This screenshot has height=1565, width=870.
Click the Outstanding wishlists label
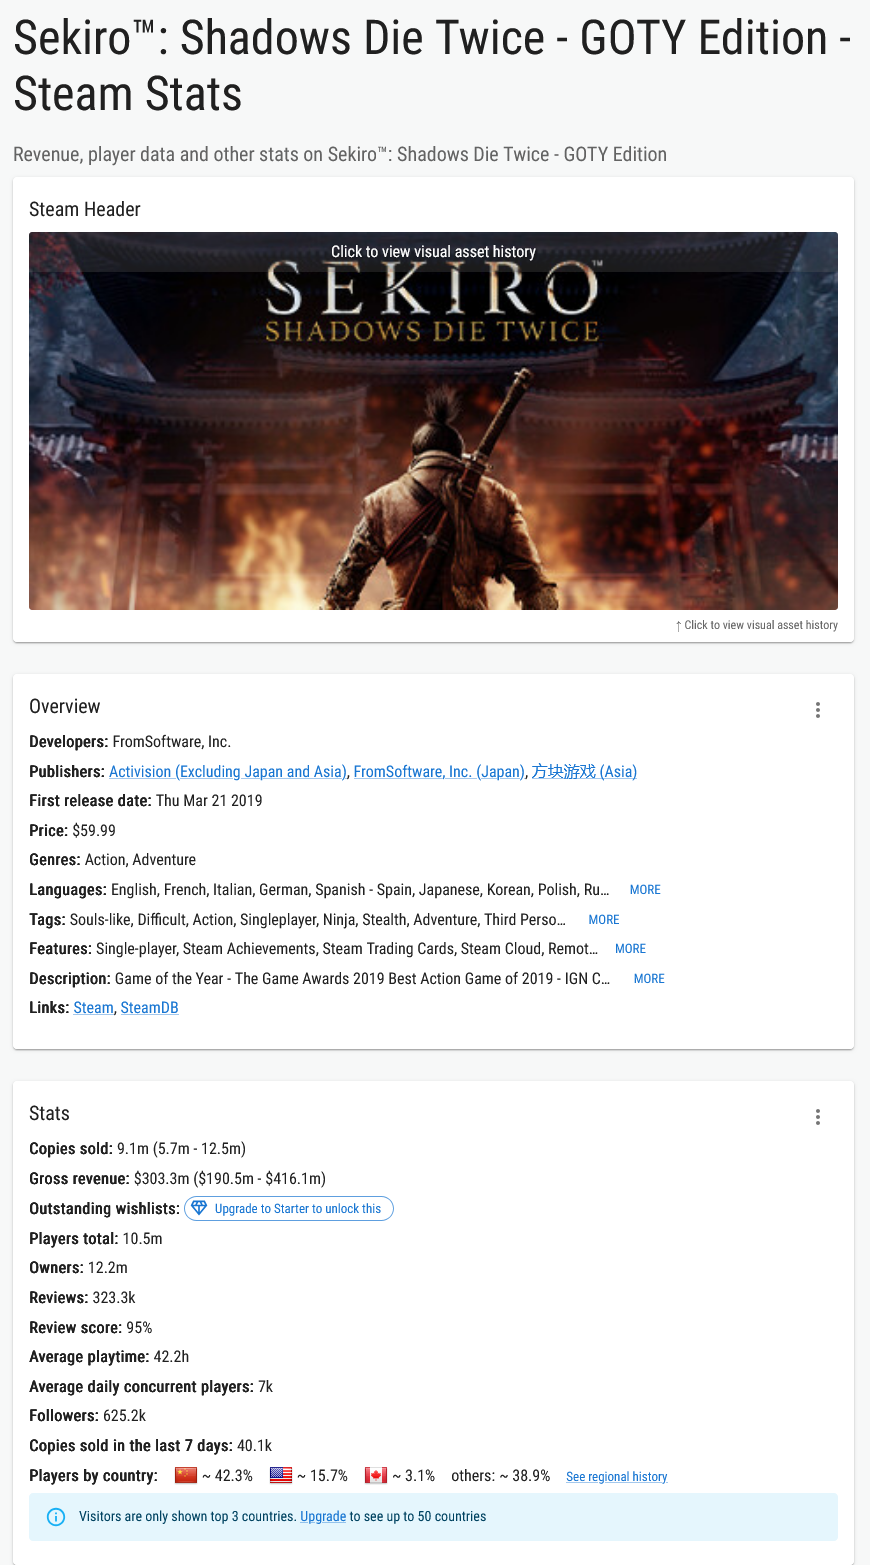(x=104, y=1209)
